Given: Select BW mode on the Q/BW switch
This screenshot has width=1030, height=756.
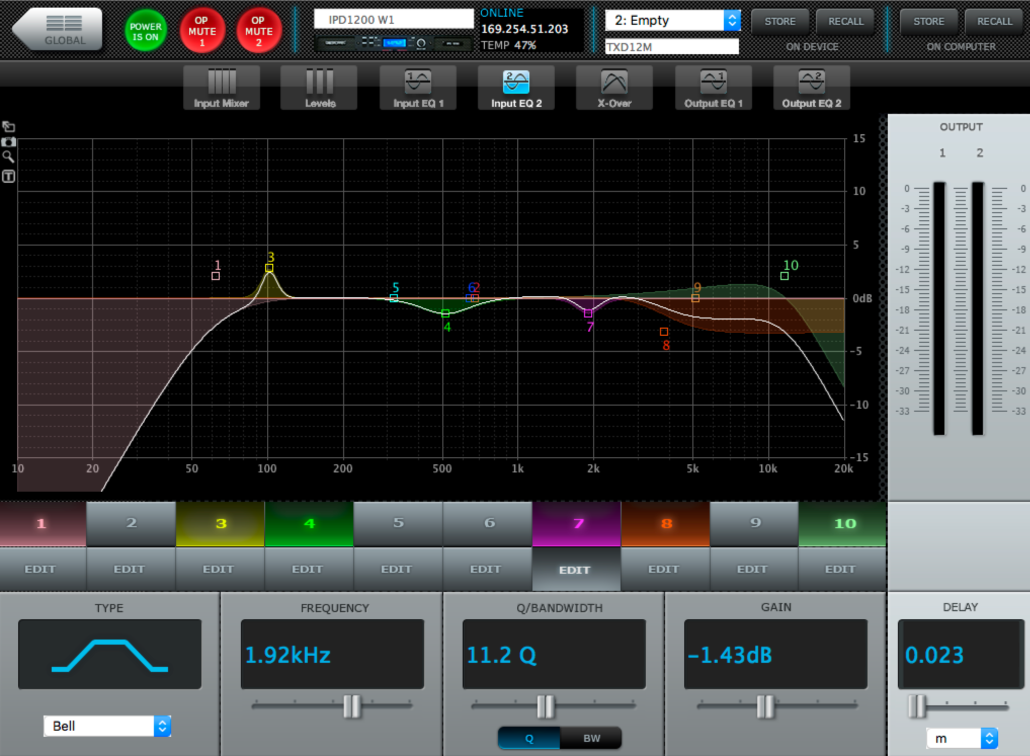Looking at the screenshot, I should [591, 738].
